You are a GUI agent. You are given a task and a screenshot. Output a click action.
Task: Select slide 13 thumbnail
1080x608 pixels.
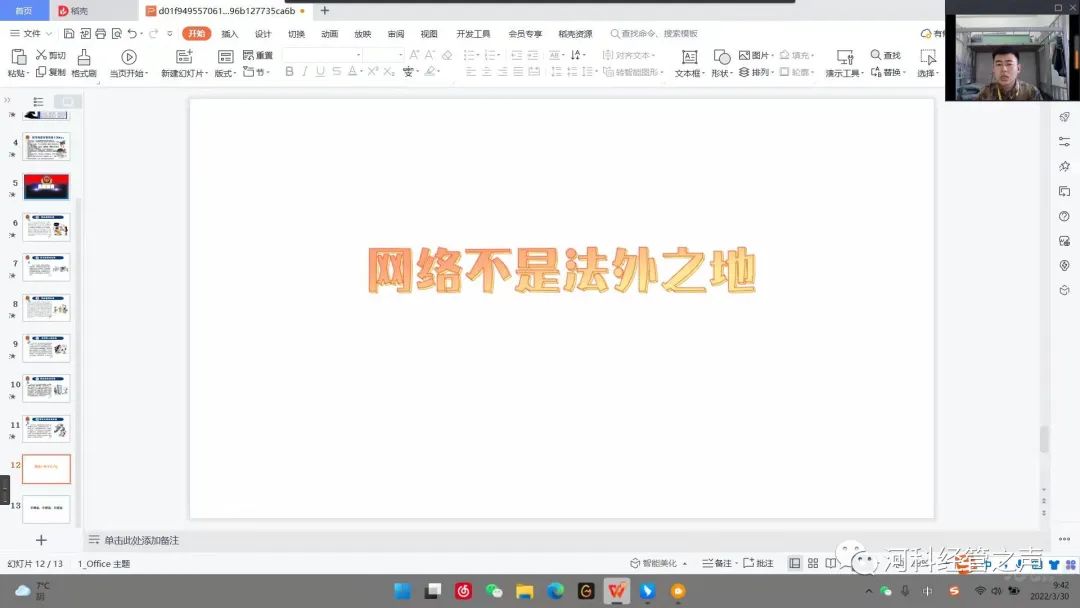pyautogui.click(x=46, y=509)
